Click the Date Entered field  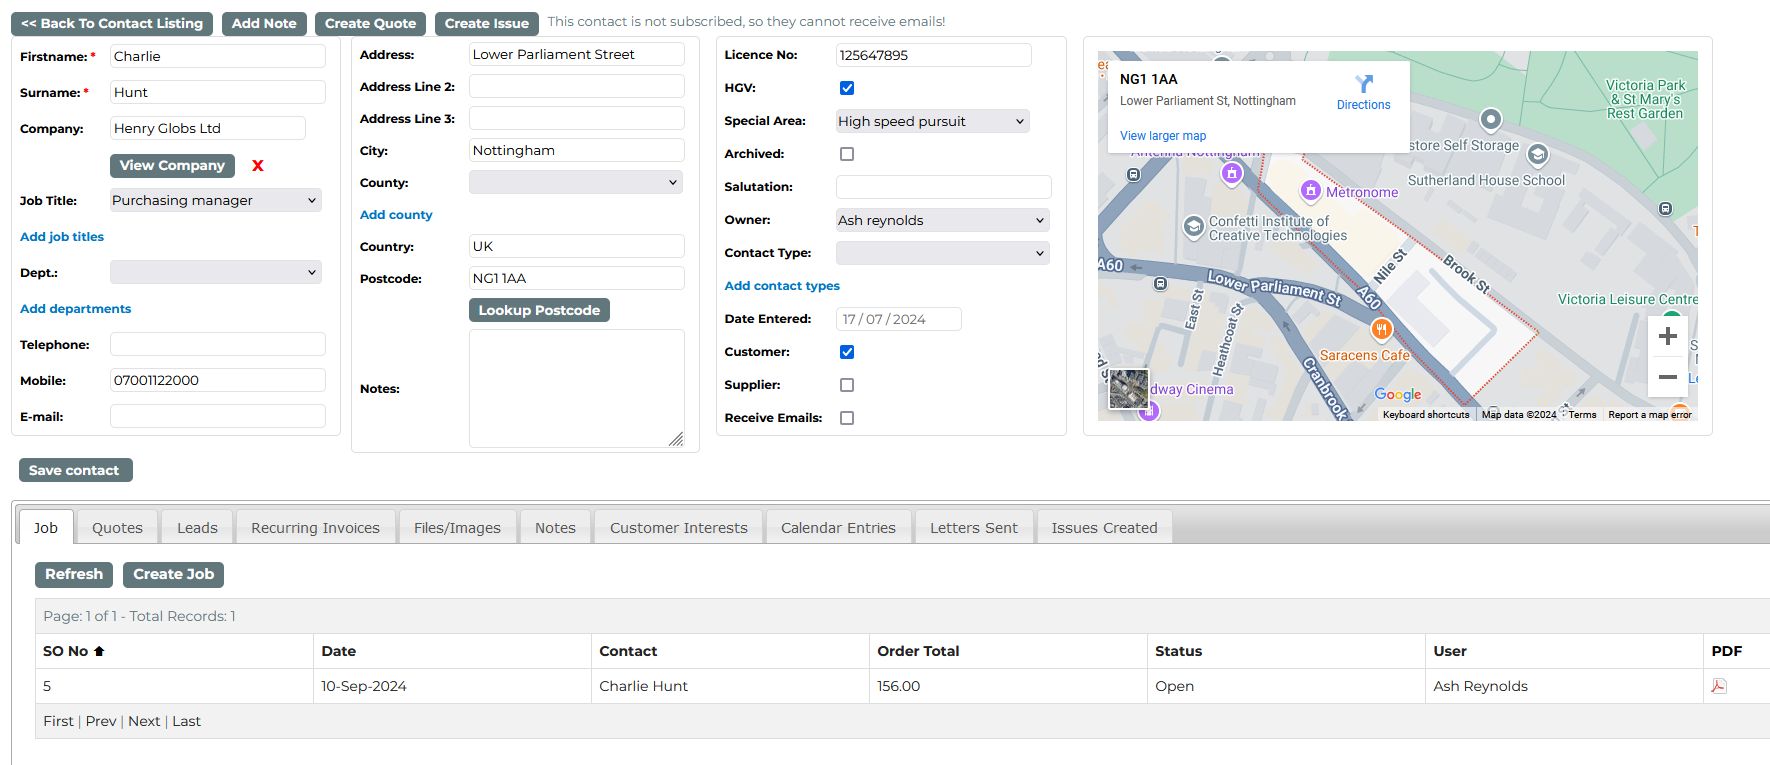899,319
